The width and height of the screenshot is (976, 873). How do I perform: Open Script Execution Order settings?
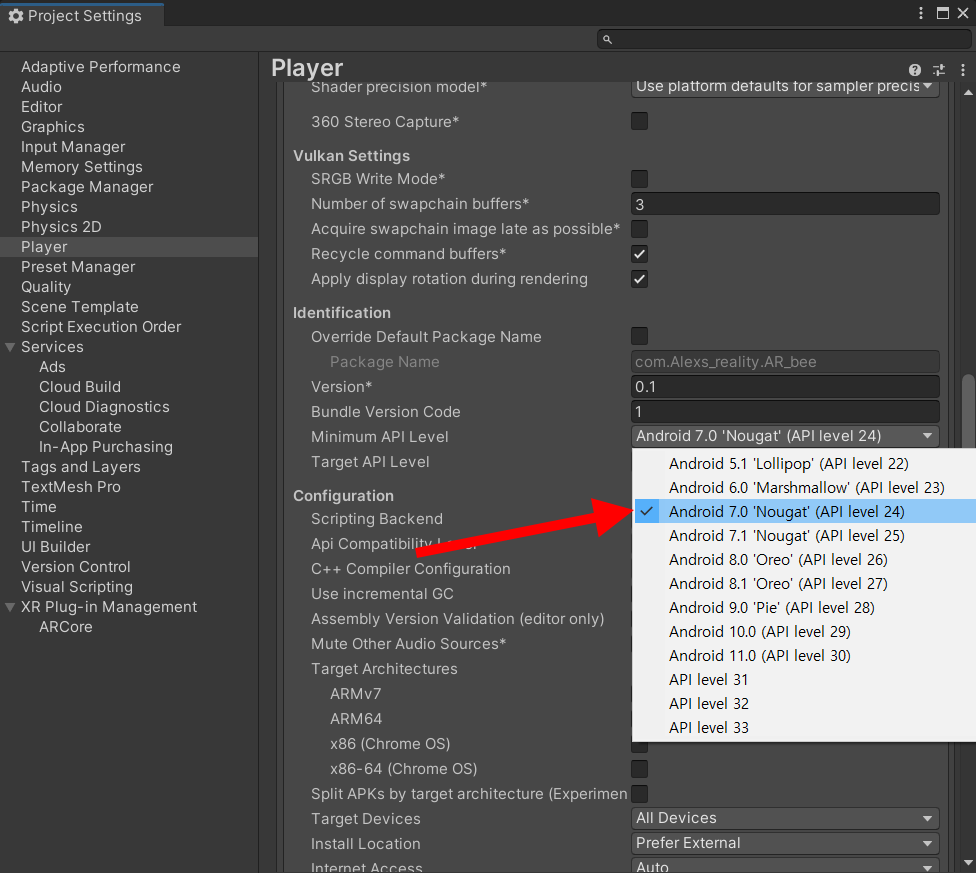coord(101,327)
